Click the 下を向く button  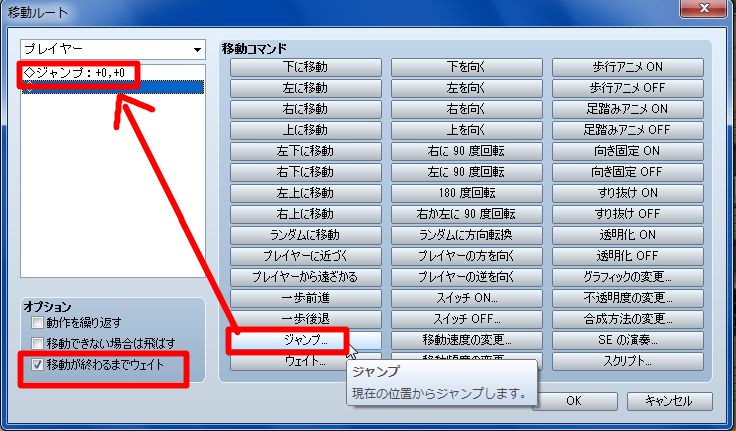(x=467, y=67)
